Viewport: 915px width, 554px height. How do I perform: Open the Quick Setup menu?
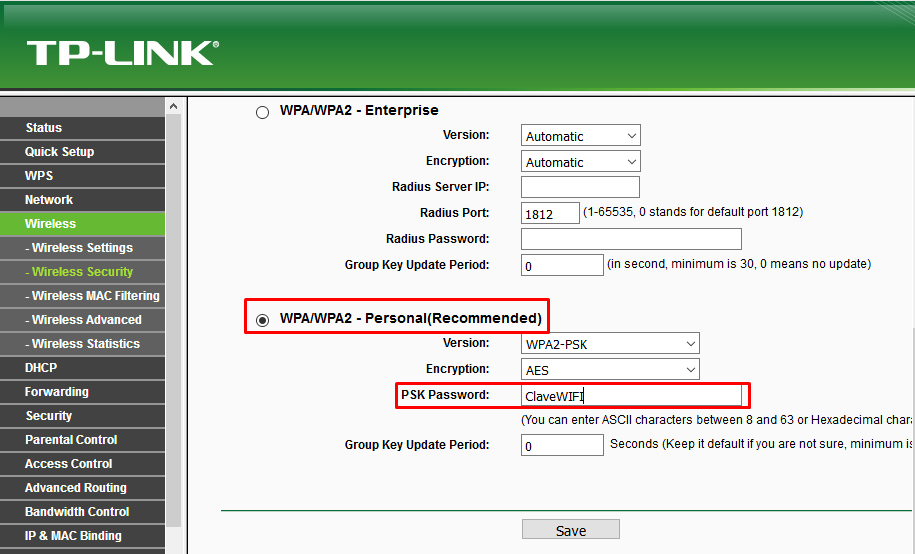(60, 152)
